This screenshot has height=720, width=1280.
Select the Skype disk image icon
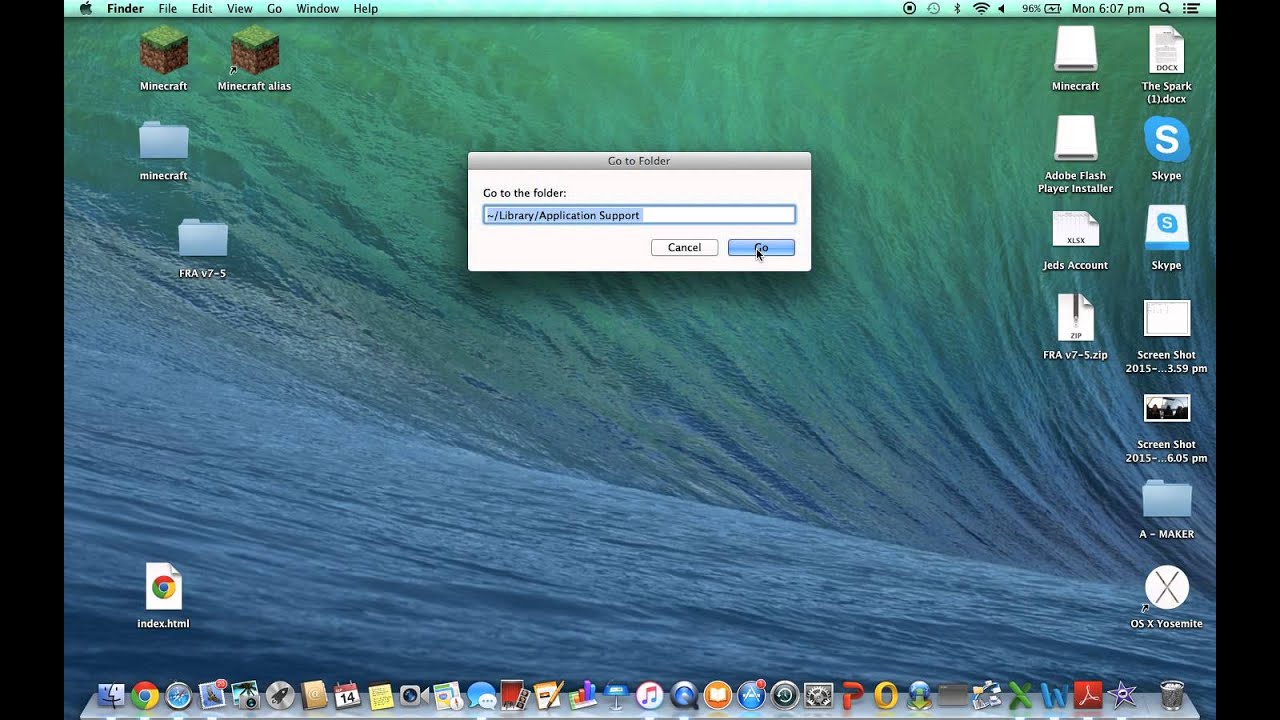[1166, 228]
